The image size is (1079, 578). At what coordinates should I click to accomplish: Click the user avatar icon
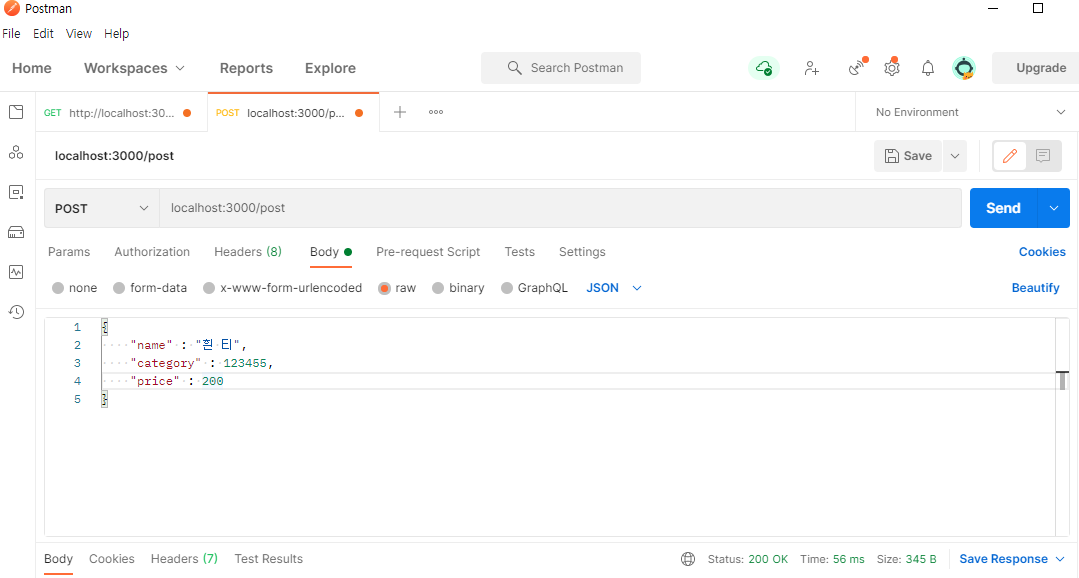(963, 68)
